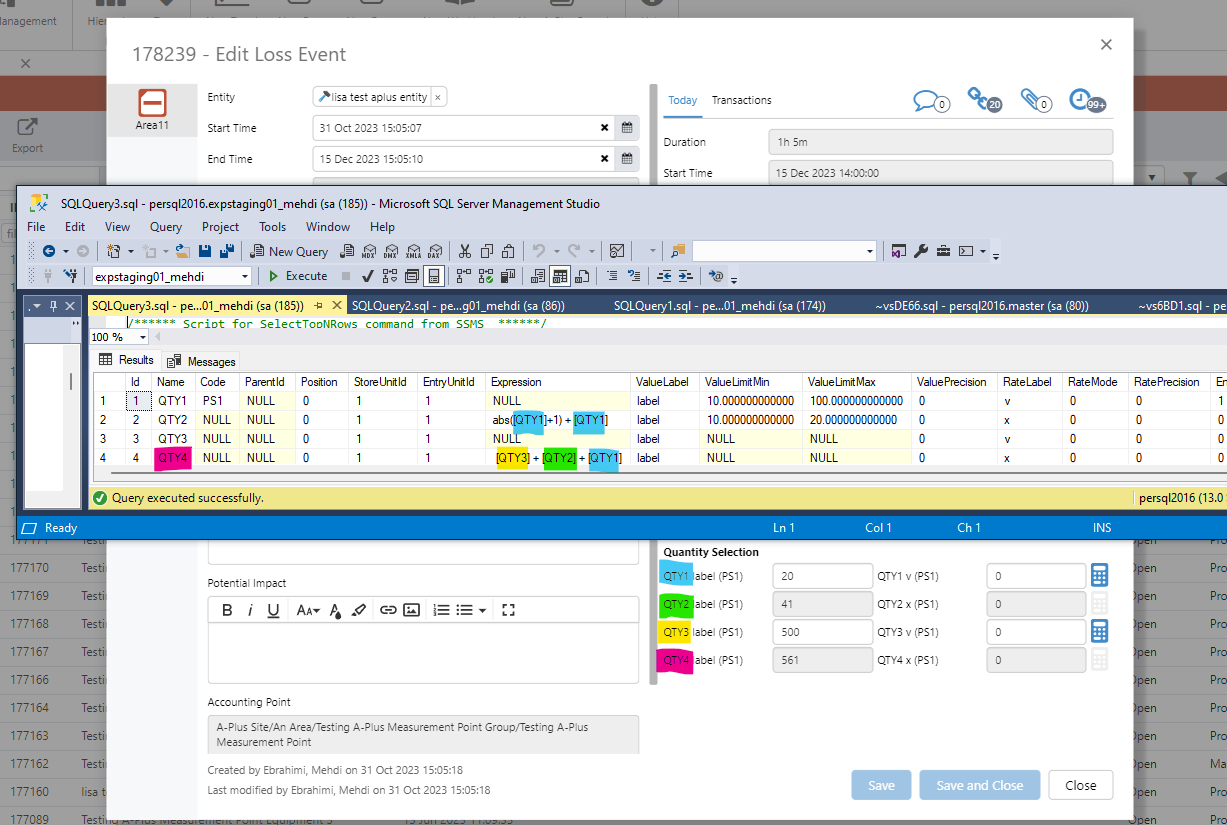Click New Query in the SSMS toolbar

coord(289,251)
